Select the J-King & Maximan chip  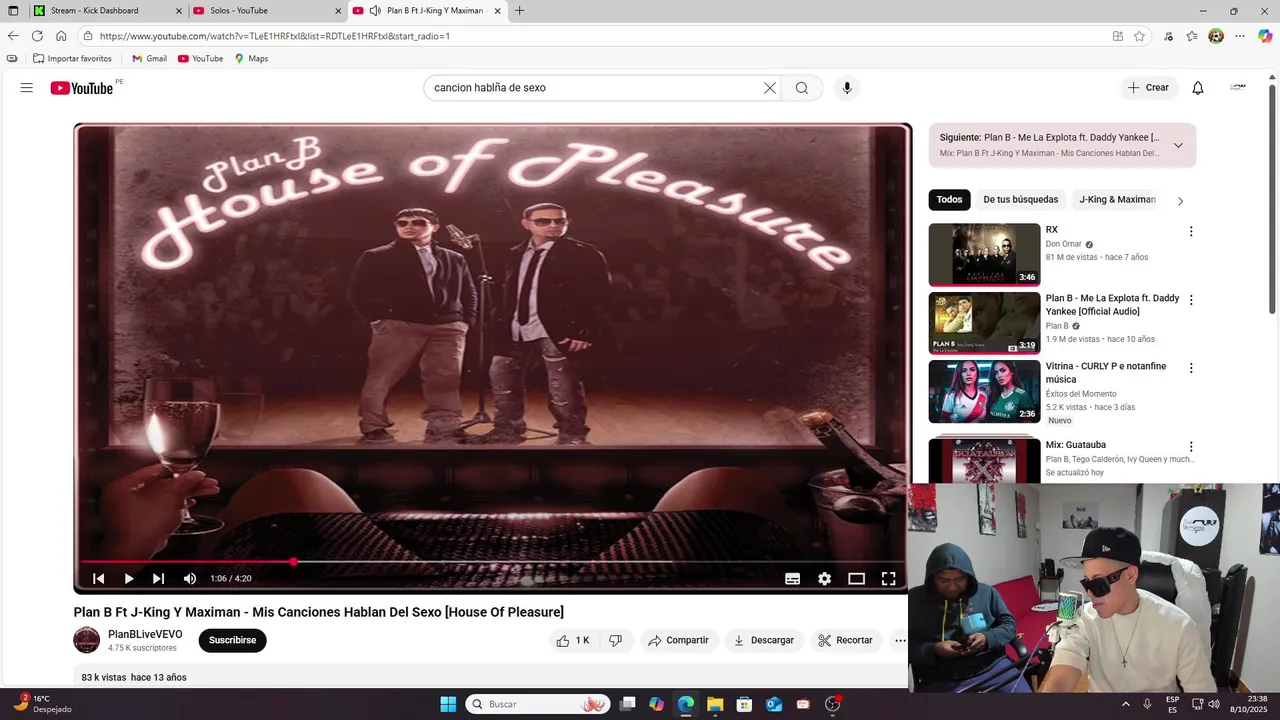(x=1117, y=200)
